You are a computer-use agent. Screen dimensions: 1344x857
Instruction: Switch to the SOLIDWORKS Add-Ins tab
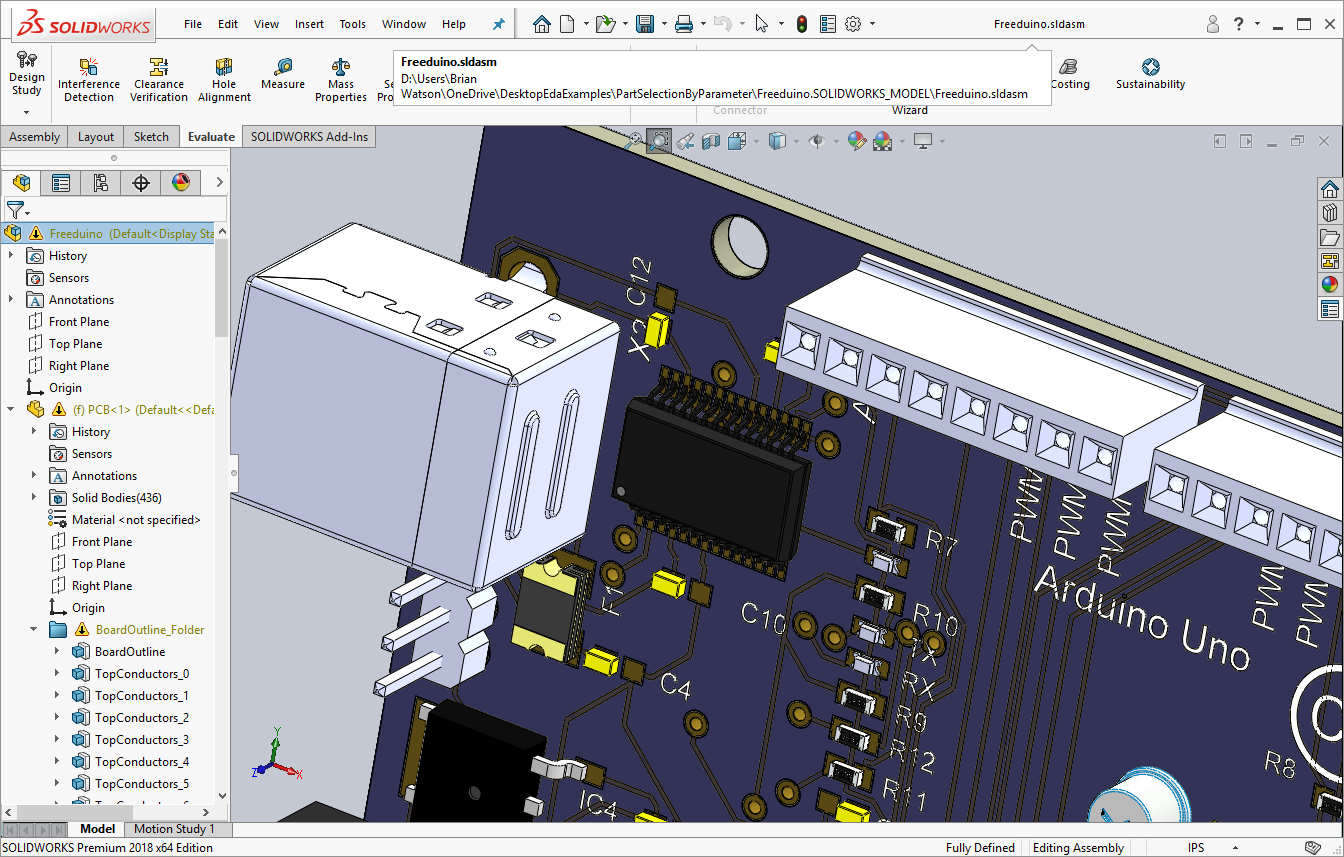click(x=309, y=137)
